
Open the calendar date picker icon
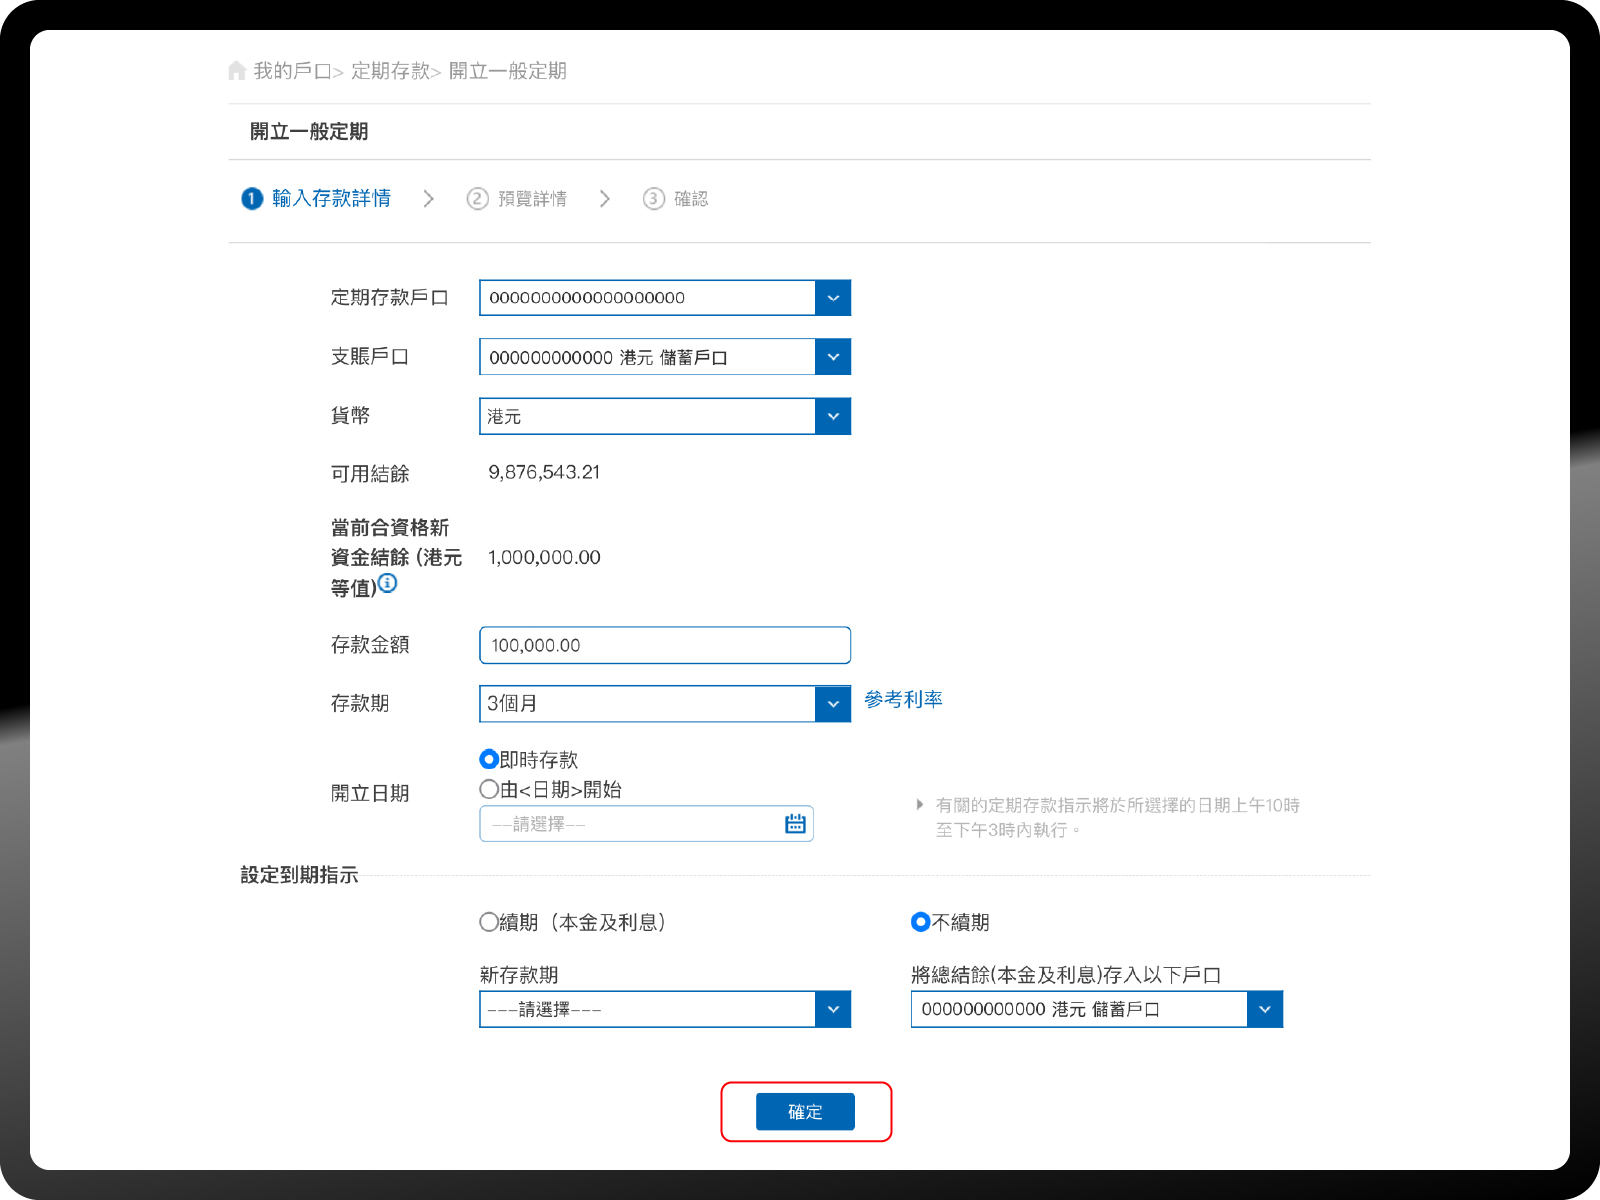pyautogui.click(x=795, y=824)
